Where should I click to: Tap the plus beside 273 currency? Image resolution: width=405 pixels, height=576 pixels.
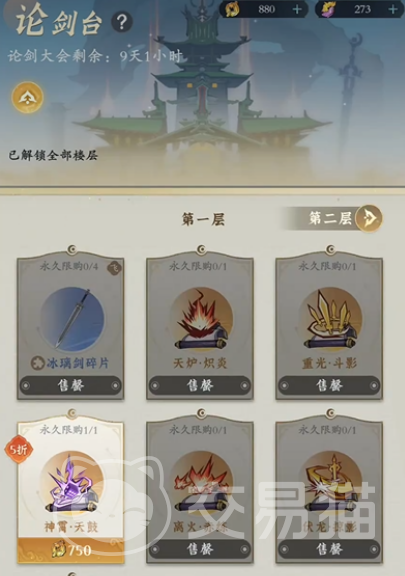coord(393,9)
